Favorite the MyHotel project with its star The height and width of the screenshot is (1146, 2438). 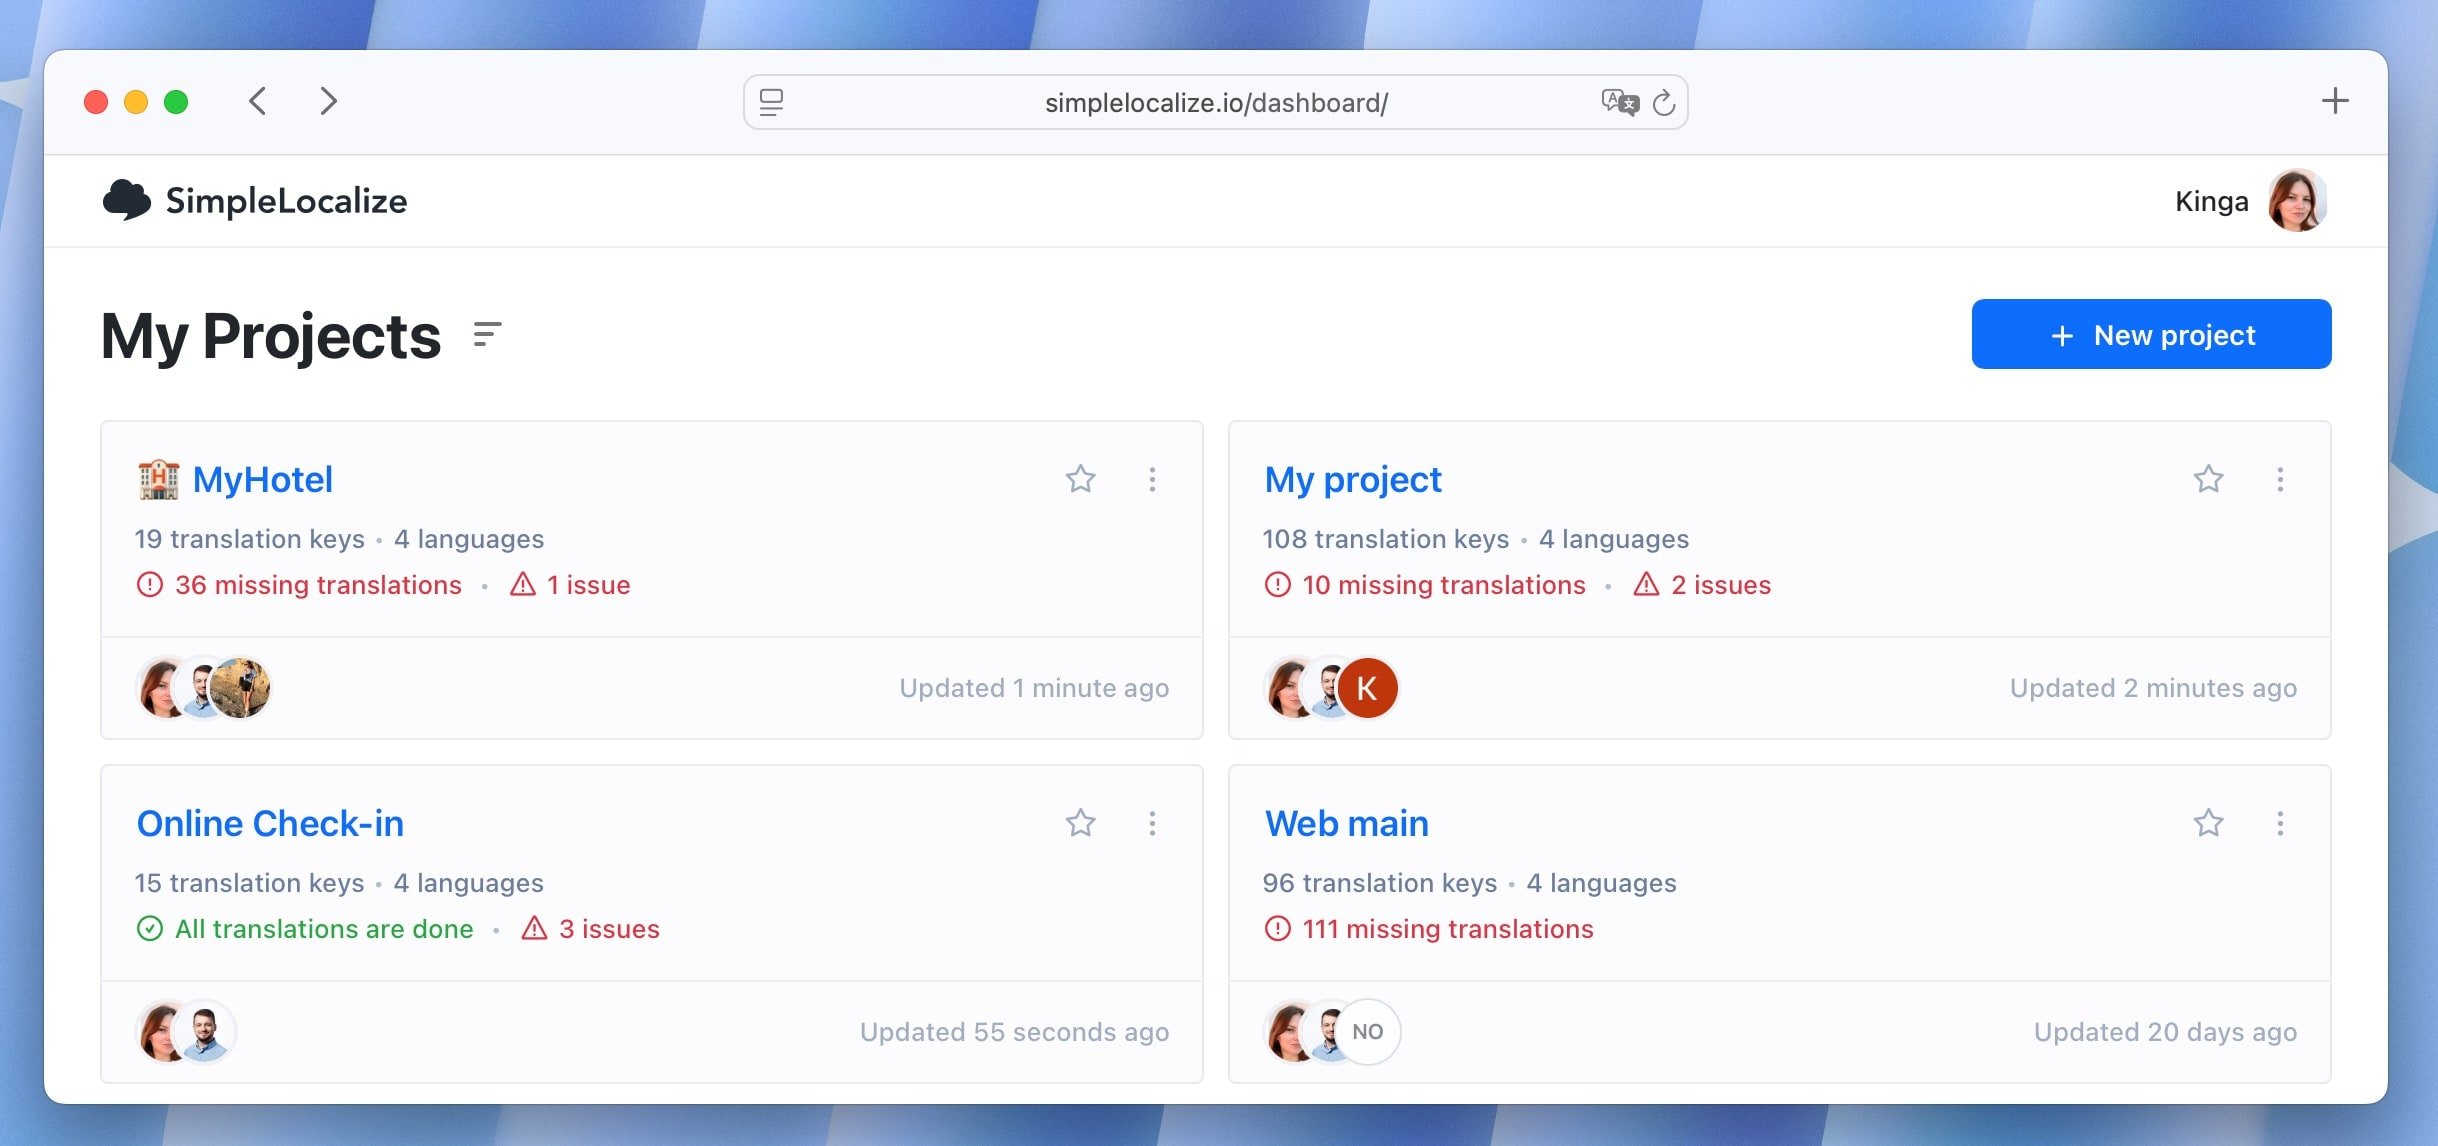coord(1081,480)
